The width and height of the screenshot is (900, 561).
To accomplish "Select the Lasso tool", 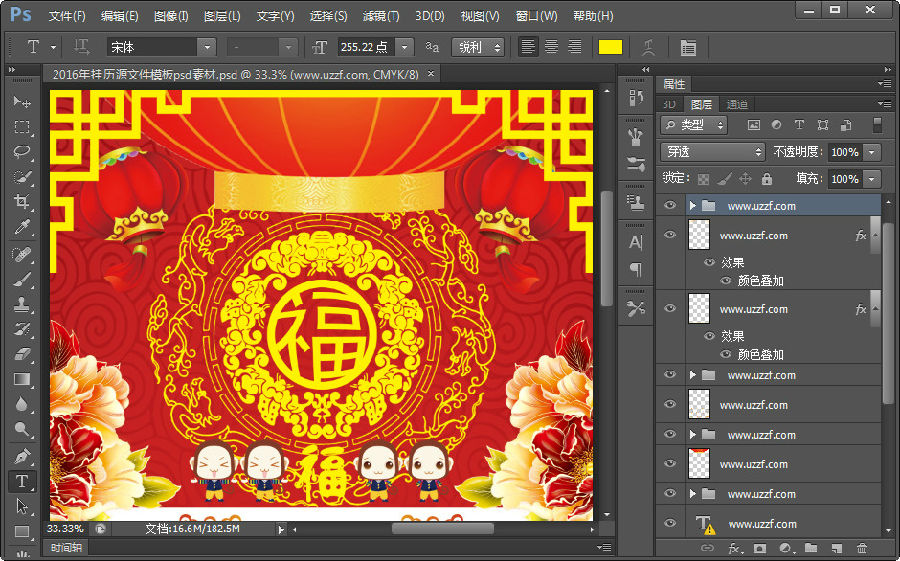I will click(22, 152).
